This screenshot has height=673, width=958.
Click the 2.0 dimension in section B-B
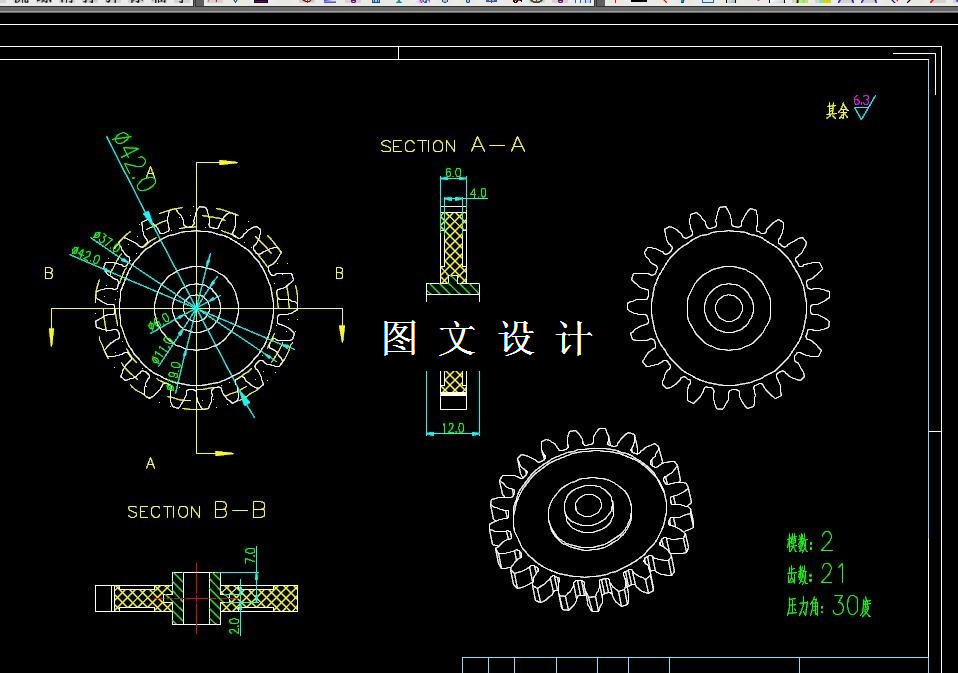pos(234,626)
